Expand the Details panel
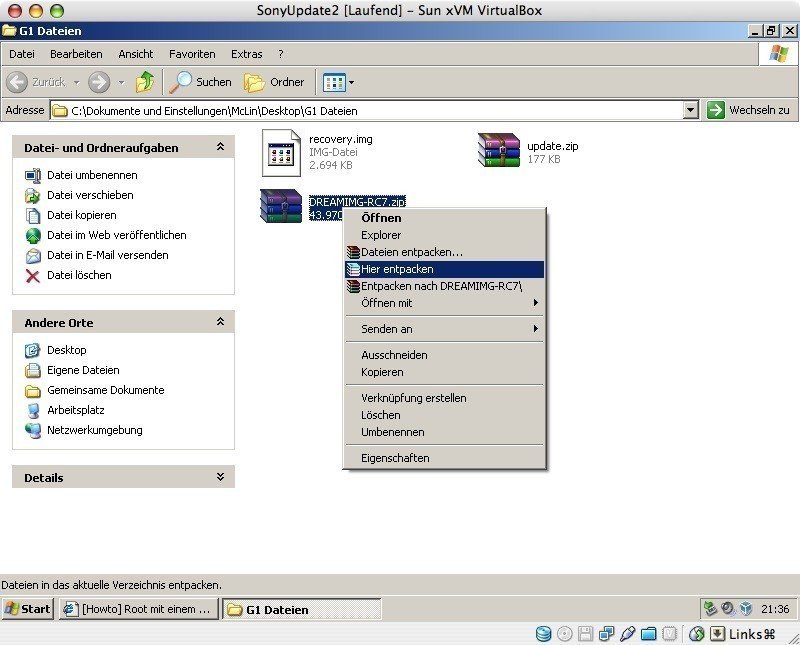The width and height of the screenshot is (800, 645). (x=220, y=477)
